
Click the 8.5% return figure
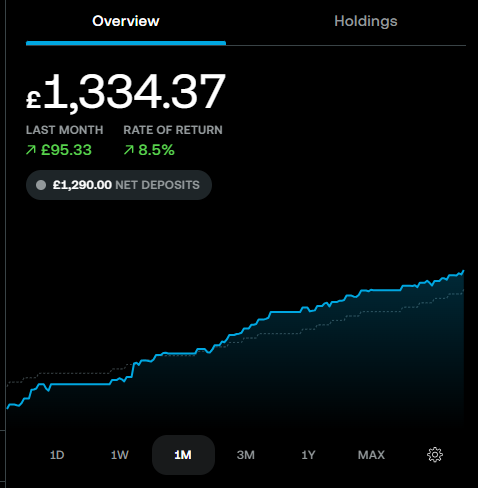[x=156, y=150]
